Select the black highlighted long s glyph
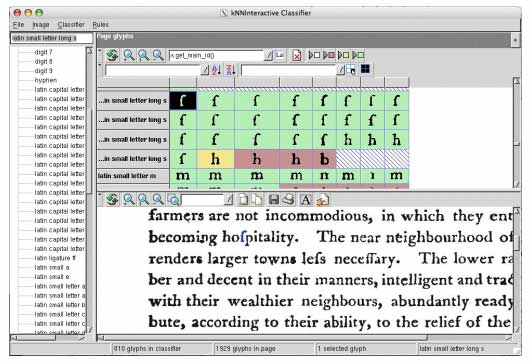530x364 pixels. click(x=183, y=101)
